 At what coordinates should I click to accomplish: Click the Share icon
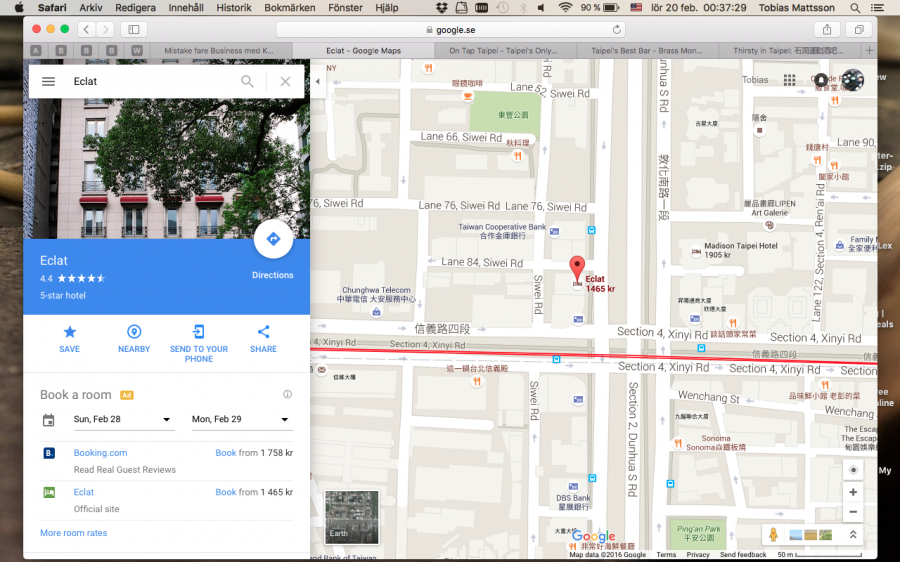coord(264,332)
